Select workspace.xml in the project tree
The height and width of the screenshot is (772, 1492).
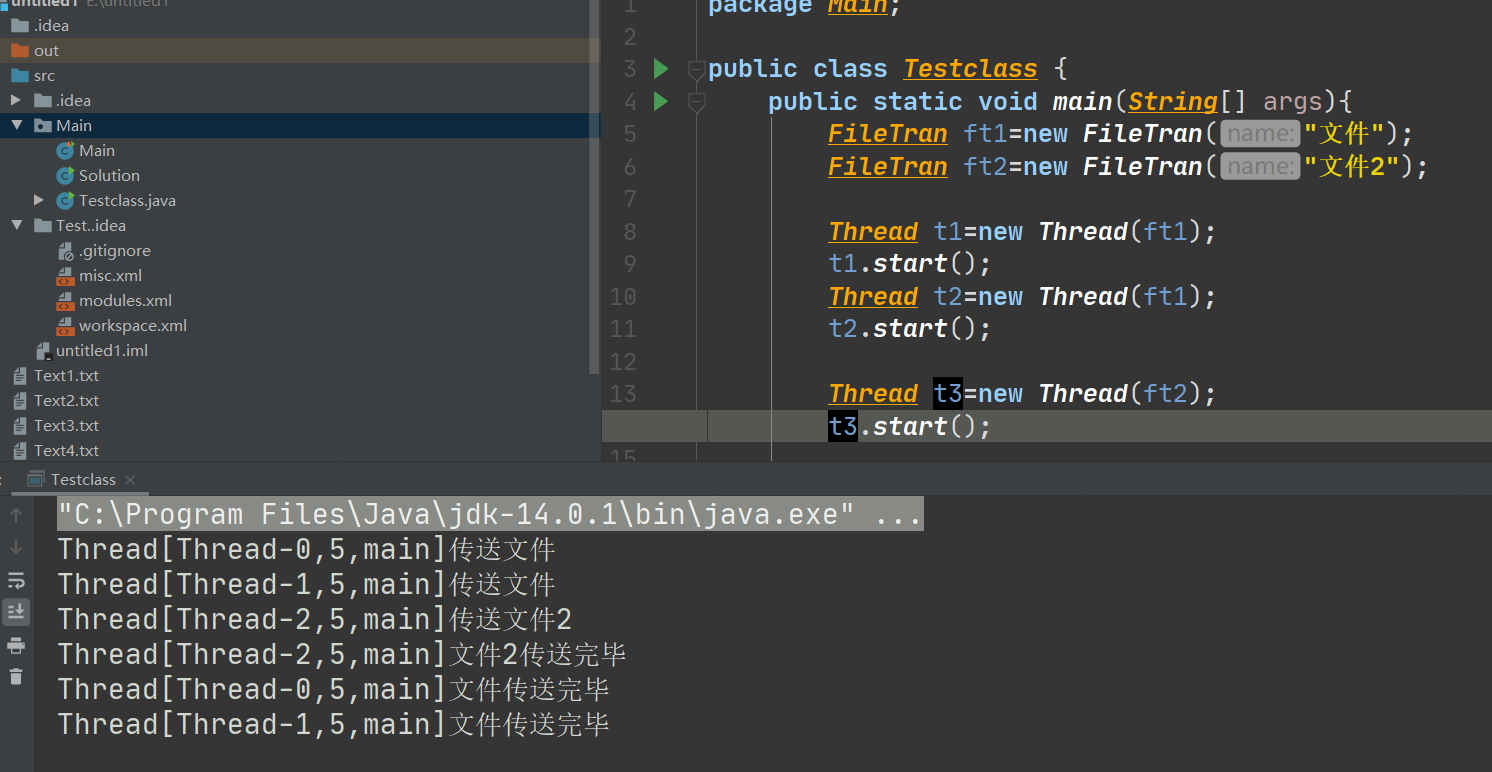[122, 325]
